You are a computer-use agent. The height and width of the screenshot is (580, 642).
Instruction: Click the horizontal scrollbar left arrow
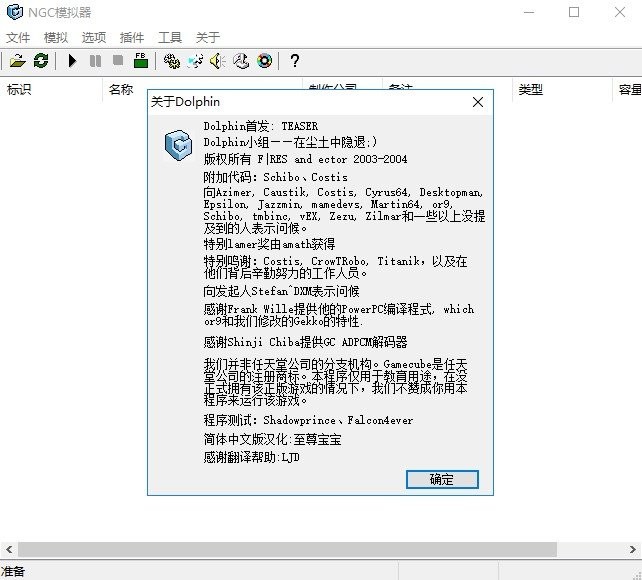tap(9, 549)
